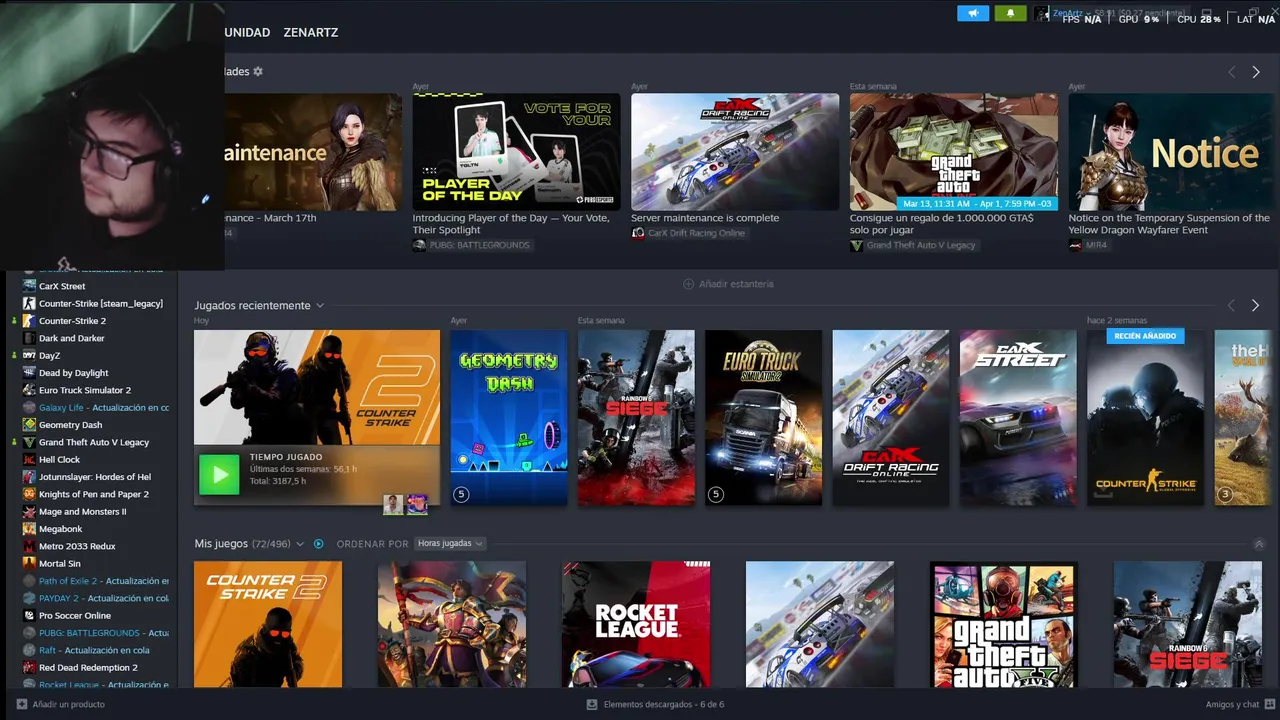Select Euro Truck Simulator 2 in the sidebar list
This screenshot has width=1280, height=720.
click(85, 390)
